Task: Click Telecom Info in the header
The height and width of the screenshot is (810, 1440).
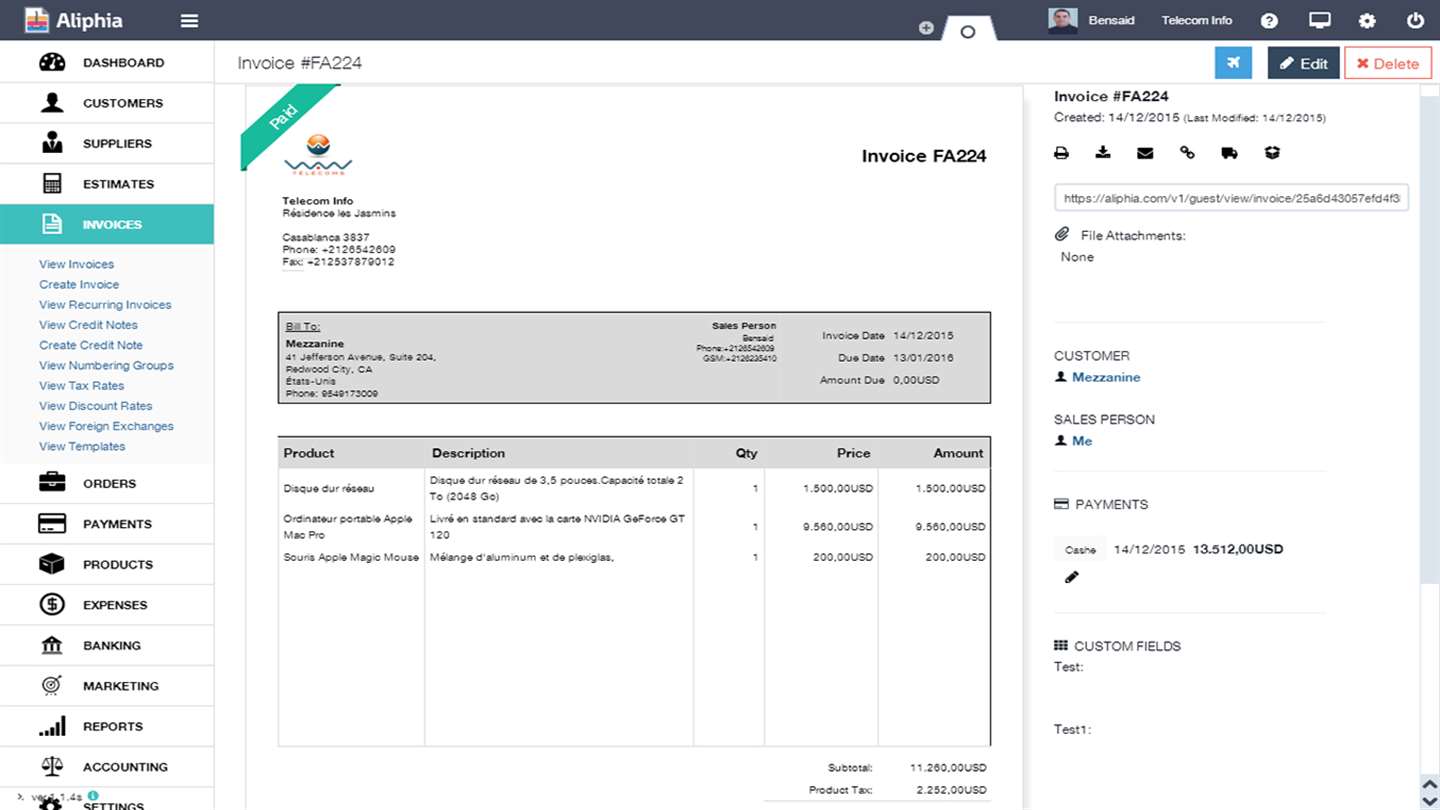Action: click(1197, 21)
